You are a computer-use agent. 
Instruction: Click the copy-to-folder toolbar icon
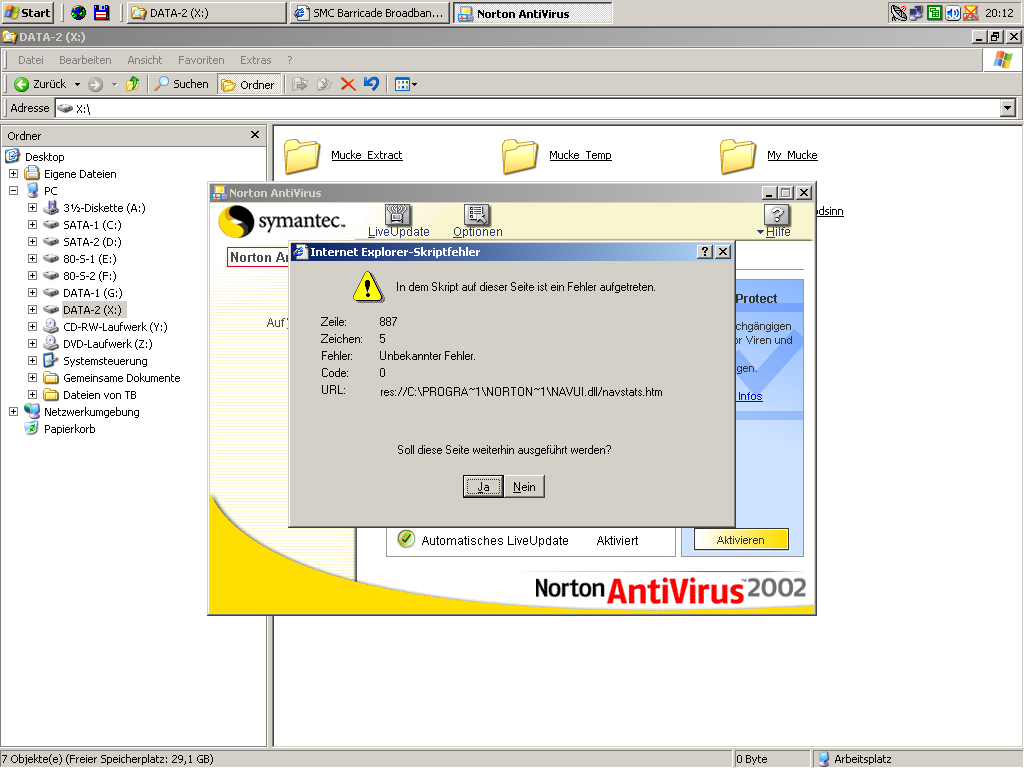pyautogui.click(x=324, y=84)
